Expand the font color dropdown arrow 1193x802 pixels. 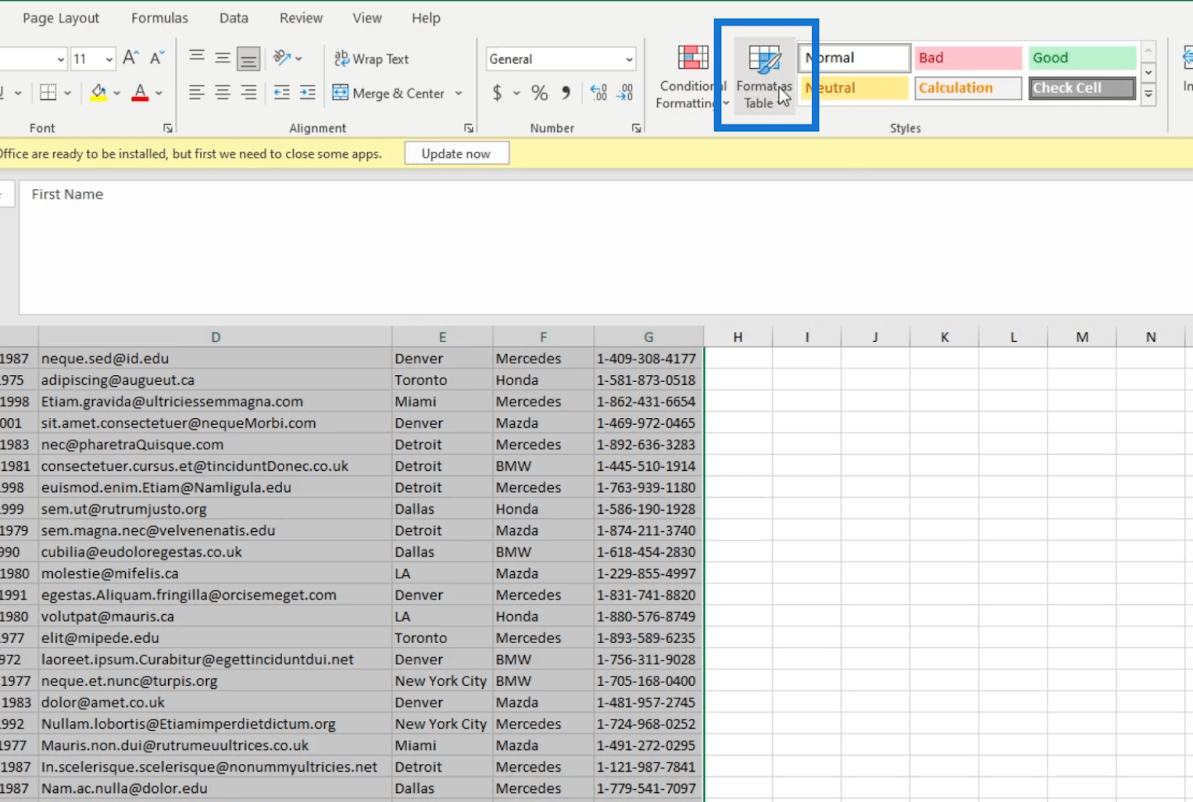159,93
